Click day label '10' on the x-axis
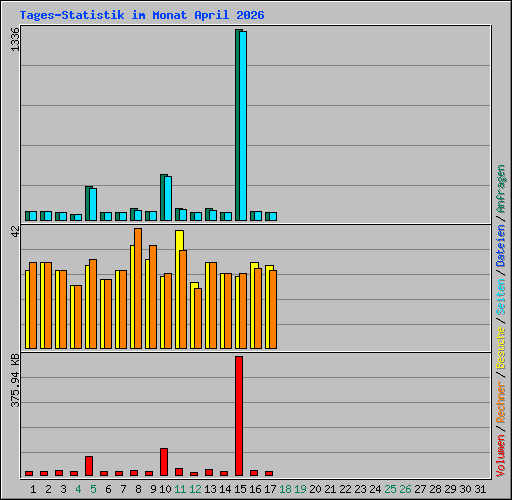The height and width of the screenshot is (500, 512). [165, 489]
